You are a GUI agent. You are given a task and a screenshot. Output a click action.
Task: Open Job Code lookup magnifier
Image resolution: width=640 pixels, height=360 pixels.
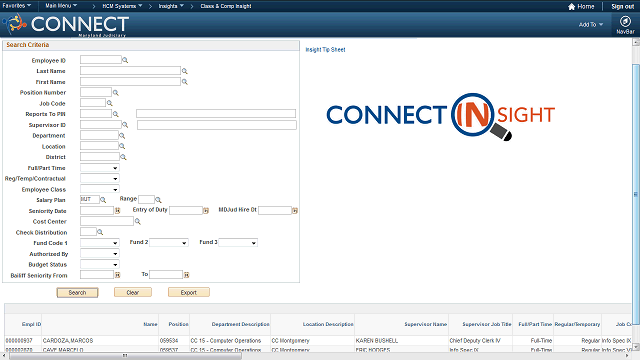109,103
